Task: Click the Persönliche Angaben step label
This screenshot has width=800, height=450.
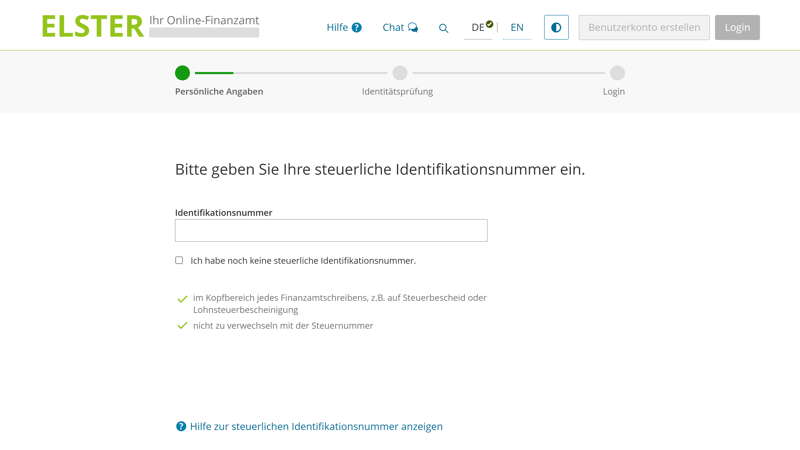Action: point(219,91)
